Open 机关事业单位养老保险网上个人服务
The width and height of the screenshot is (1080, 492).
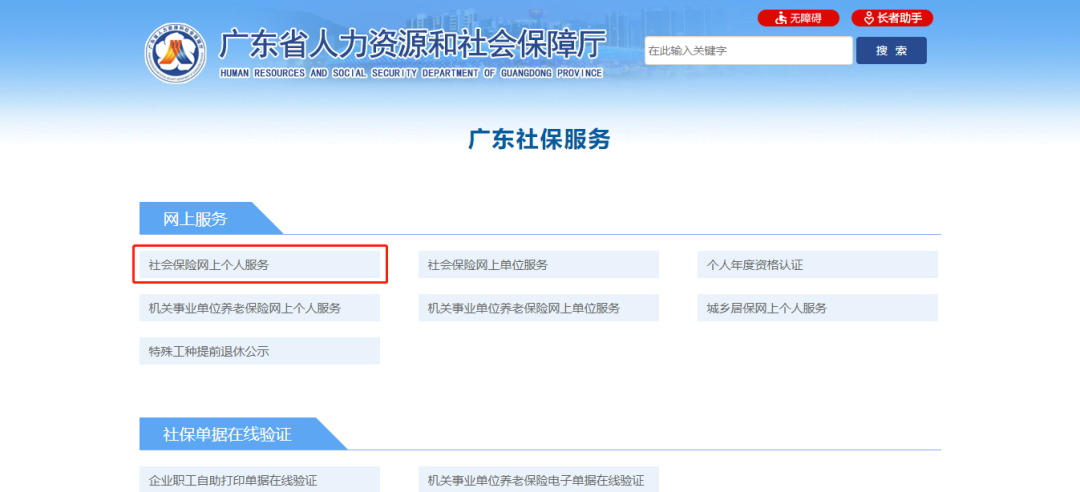(x=259, y=308)
